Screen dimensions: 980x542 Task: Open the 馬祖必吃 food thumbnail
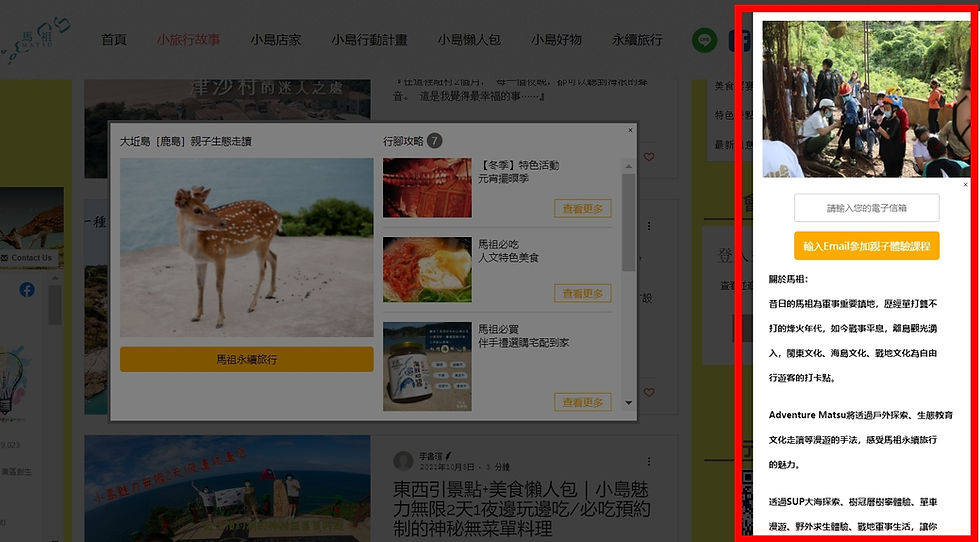pos(428,269)
